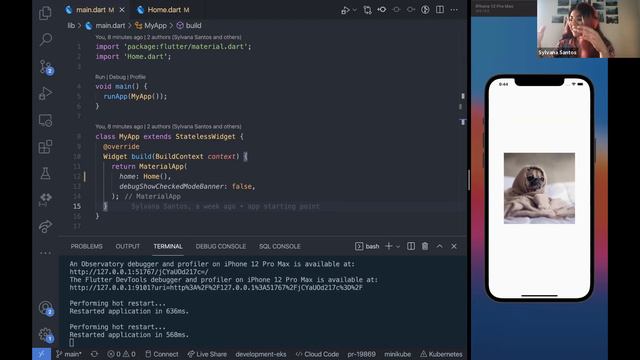
Task: Open the PROBLEMS panel tab
Action: (x=87, y=247)
